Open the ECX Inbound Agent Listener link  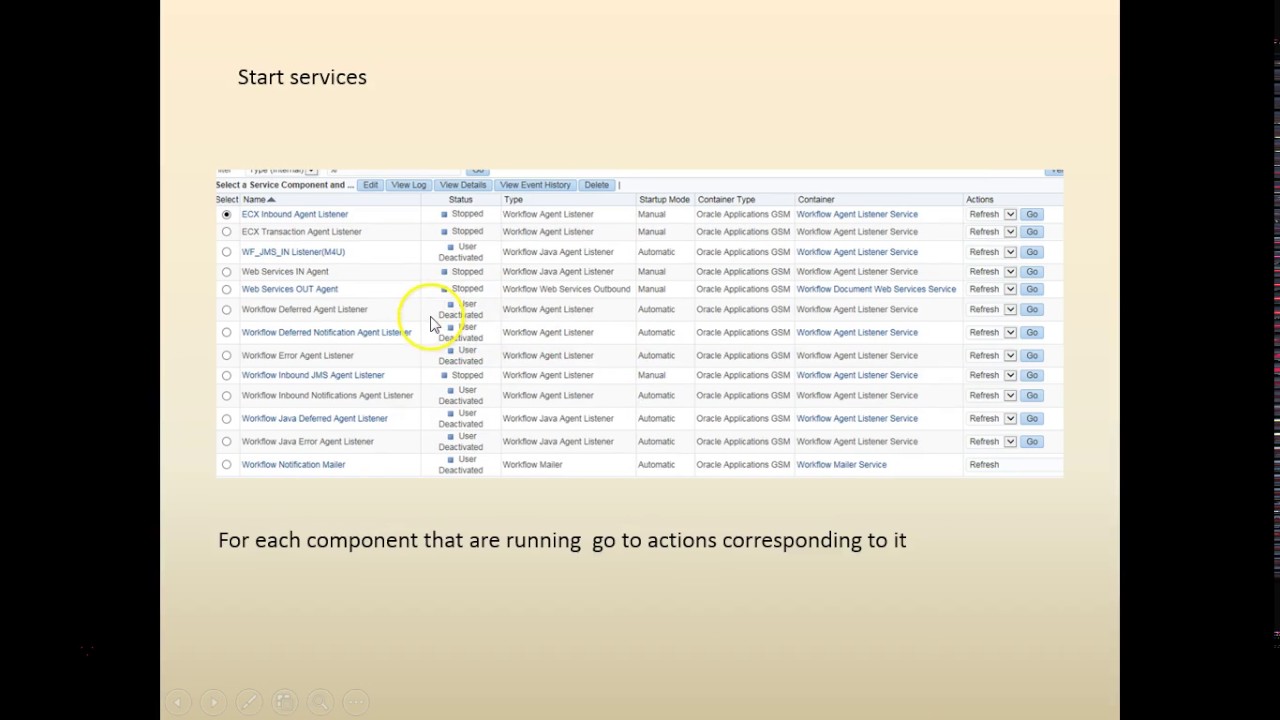[x=295, y=214]
